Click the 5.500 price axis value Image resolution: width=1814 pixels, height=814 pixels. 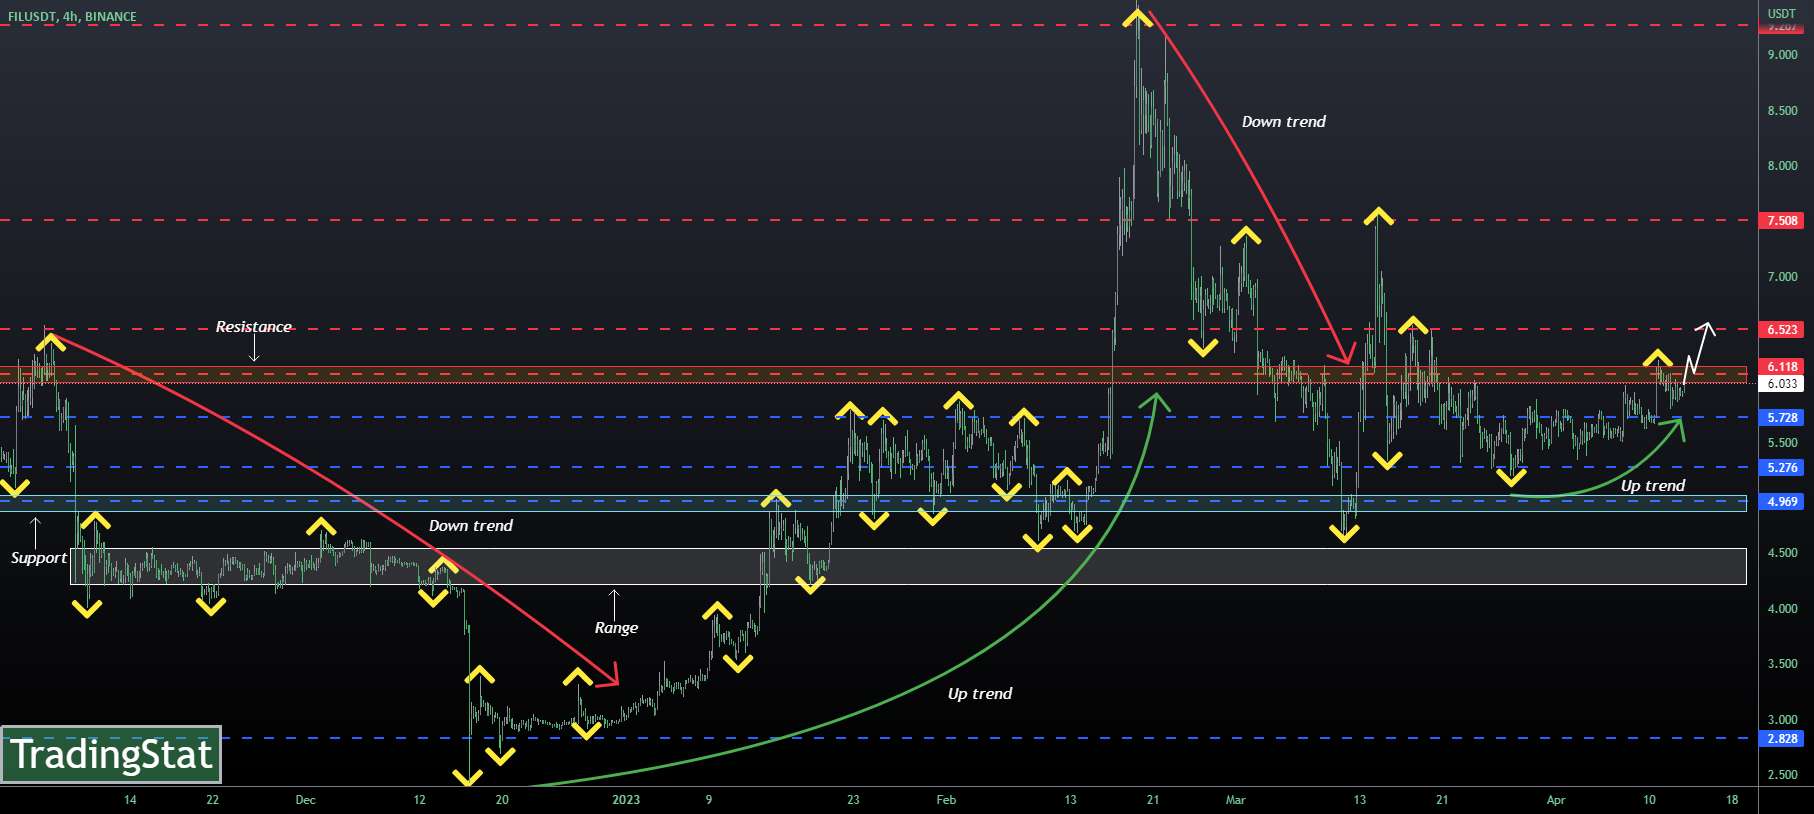point(1782,442)
